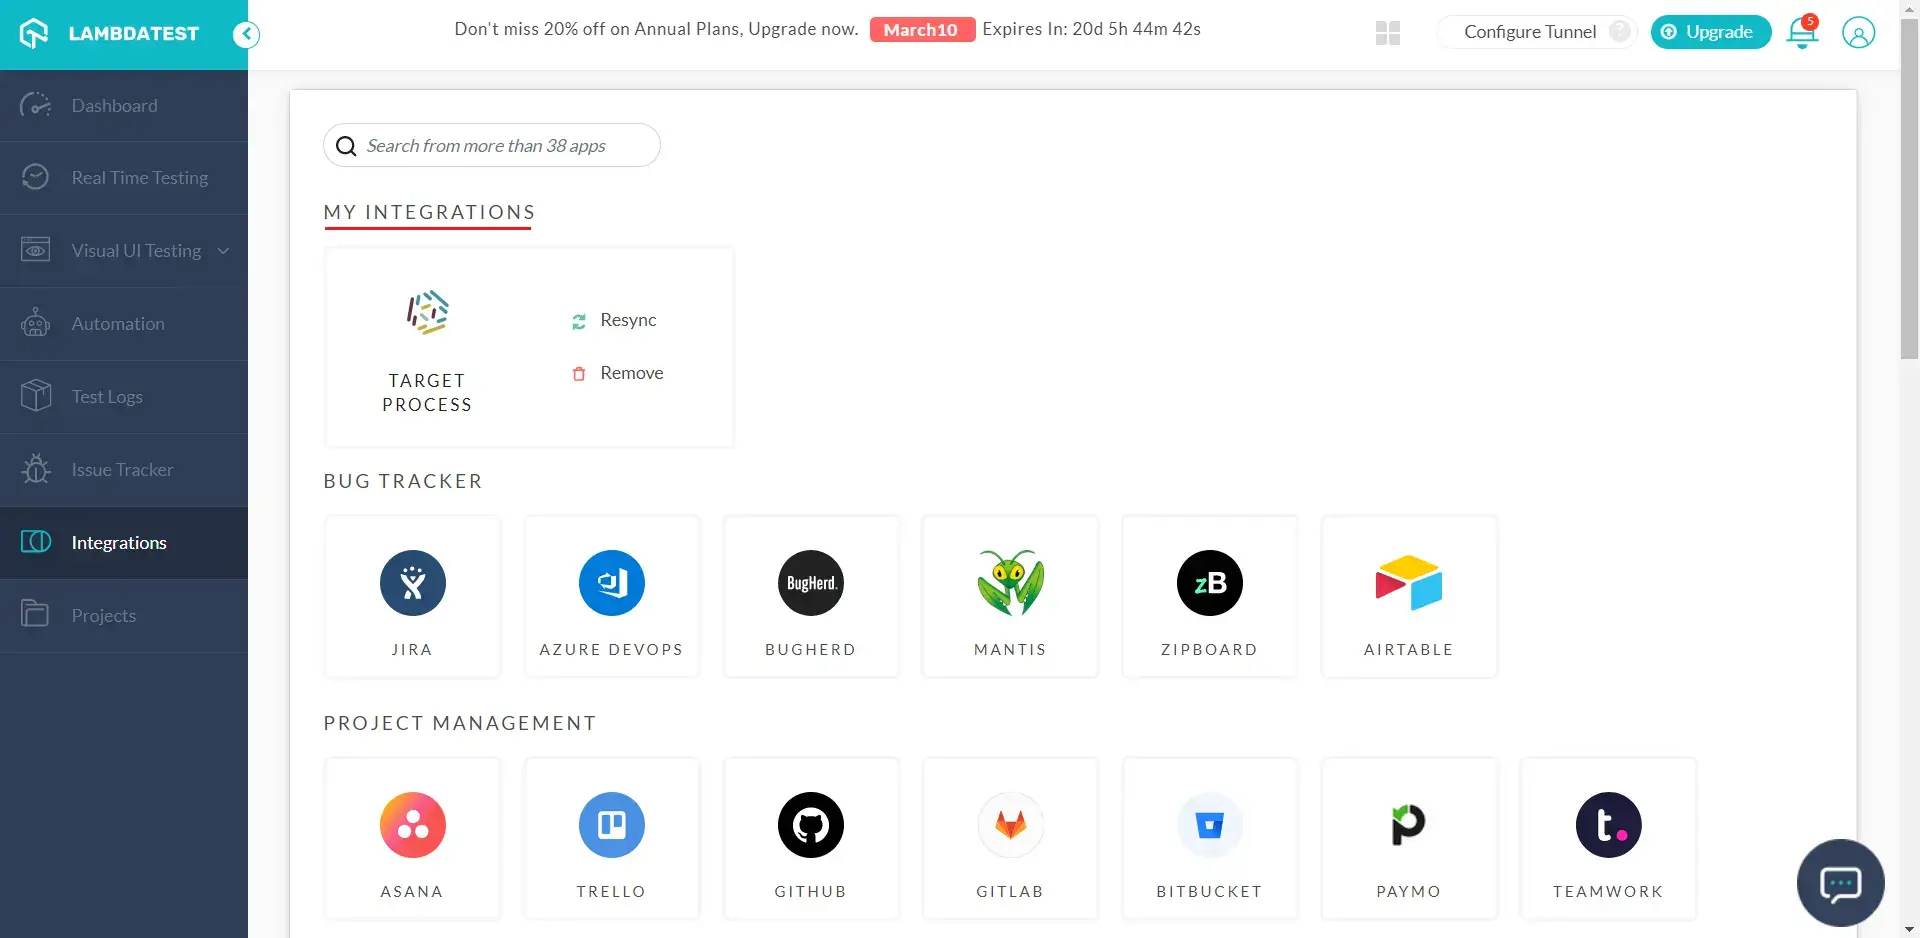Image resolution: width=1920 pixels, height=938 pixels.
Task: Open the Issue Tracker menu item
Action: point(122,470)
